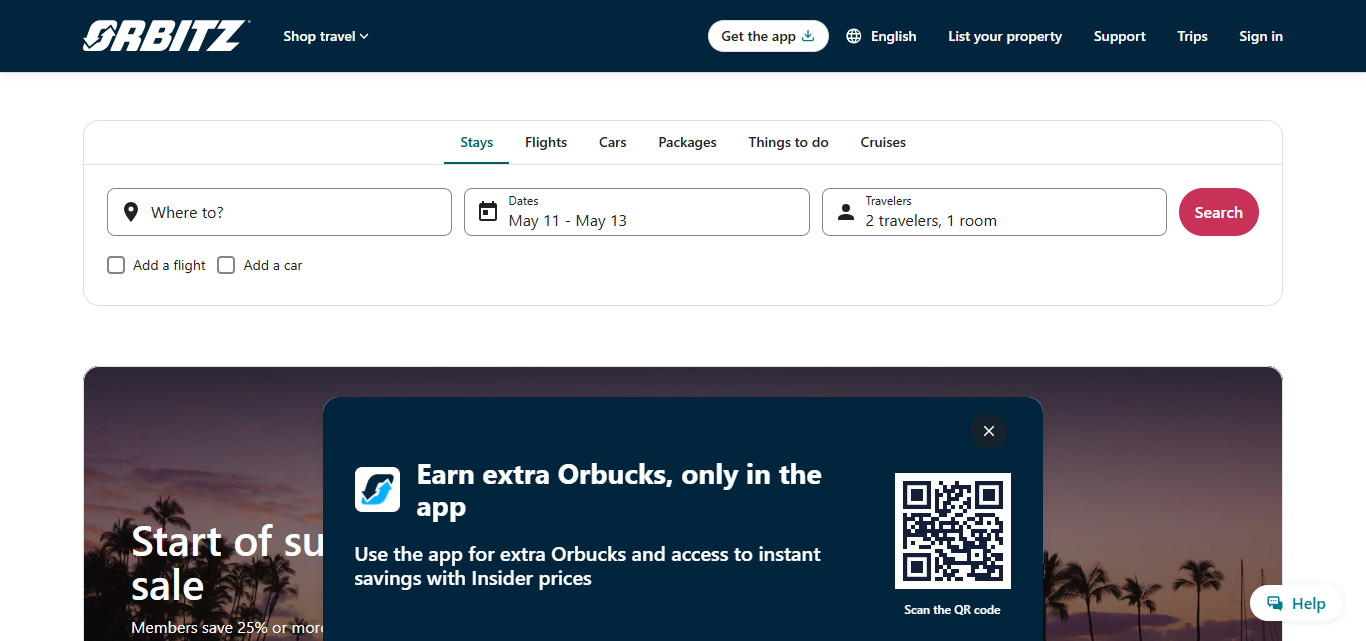Click the Where to? destination field
Viewport: 1366px width, 641px height.
(279, 212)
